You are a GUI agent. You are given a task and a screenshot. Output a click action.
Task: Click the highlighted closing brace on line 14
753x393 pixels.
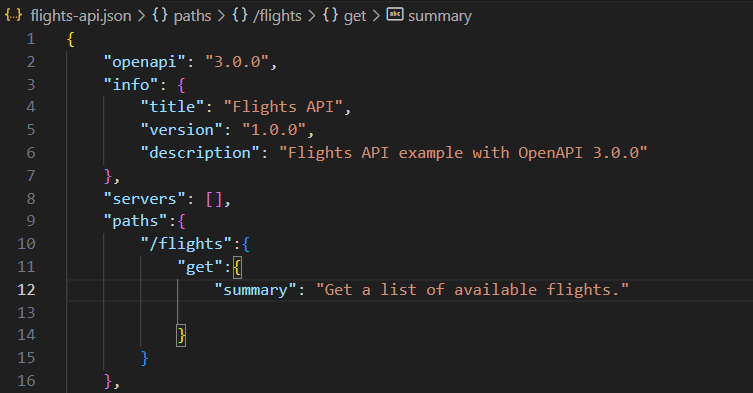[181, 335]
